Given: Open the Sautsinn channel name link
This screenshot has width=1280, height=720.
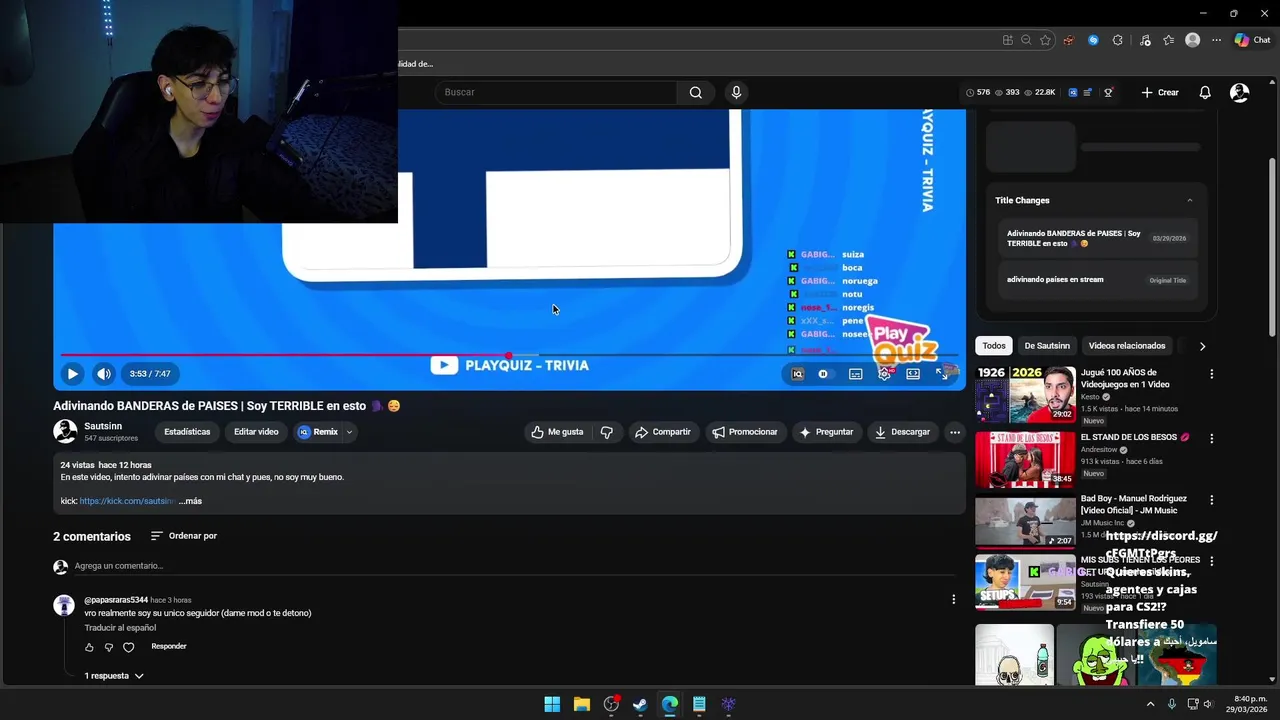Looking at the screenshot, I should (x=103, y=426).
